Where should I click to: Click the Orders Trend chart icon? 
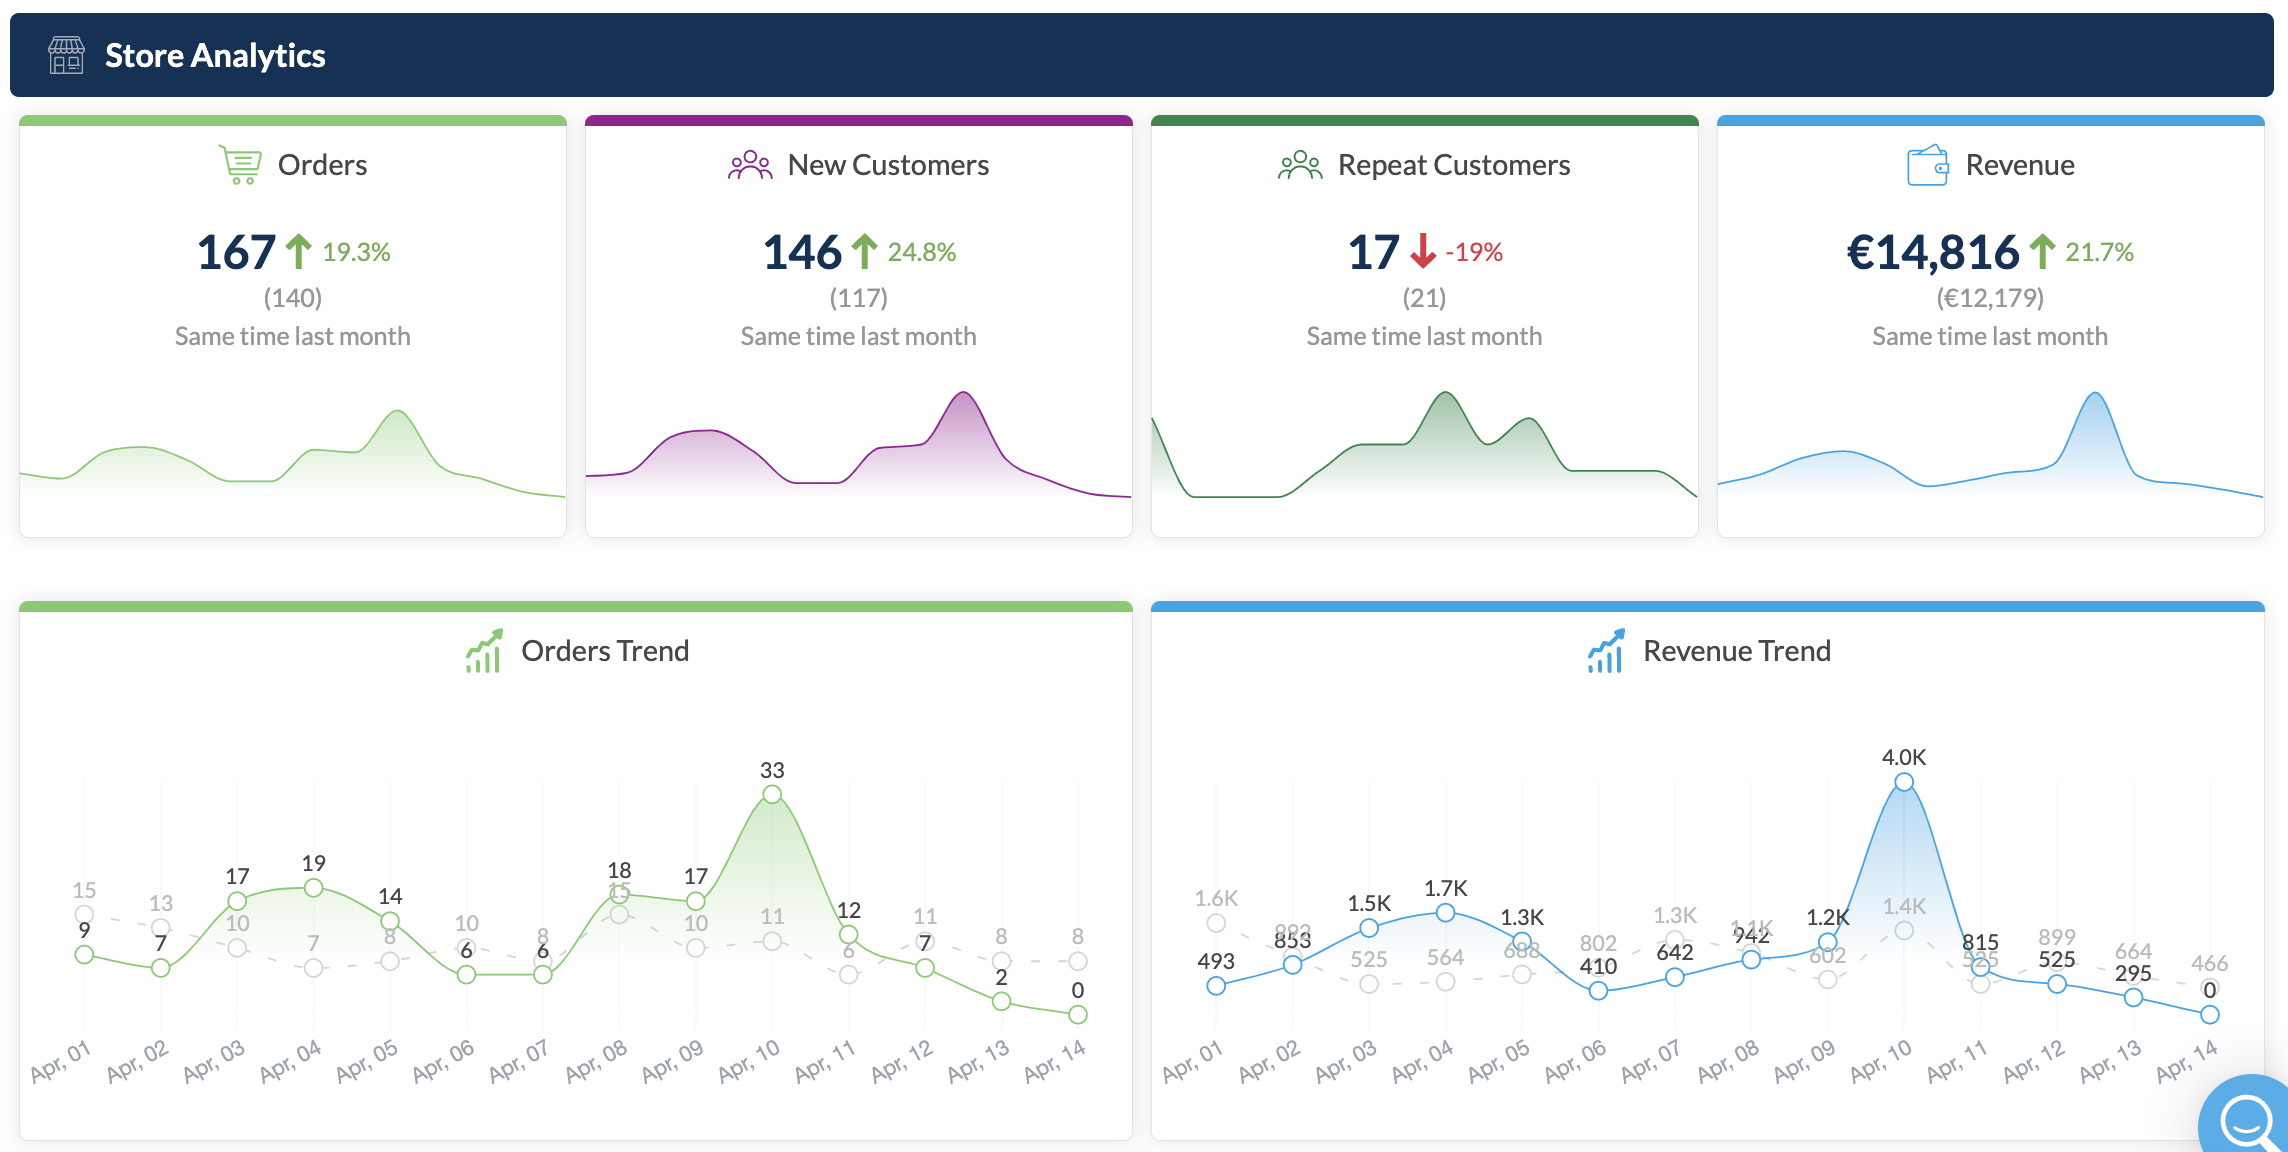click(x=484, y=651)
